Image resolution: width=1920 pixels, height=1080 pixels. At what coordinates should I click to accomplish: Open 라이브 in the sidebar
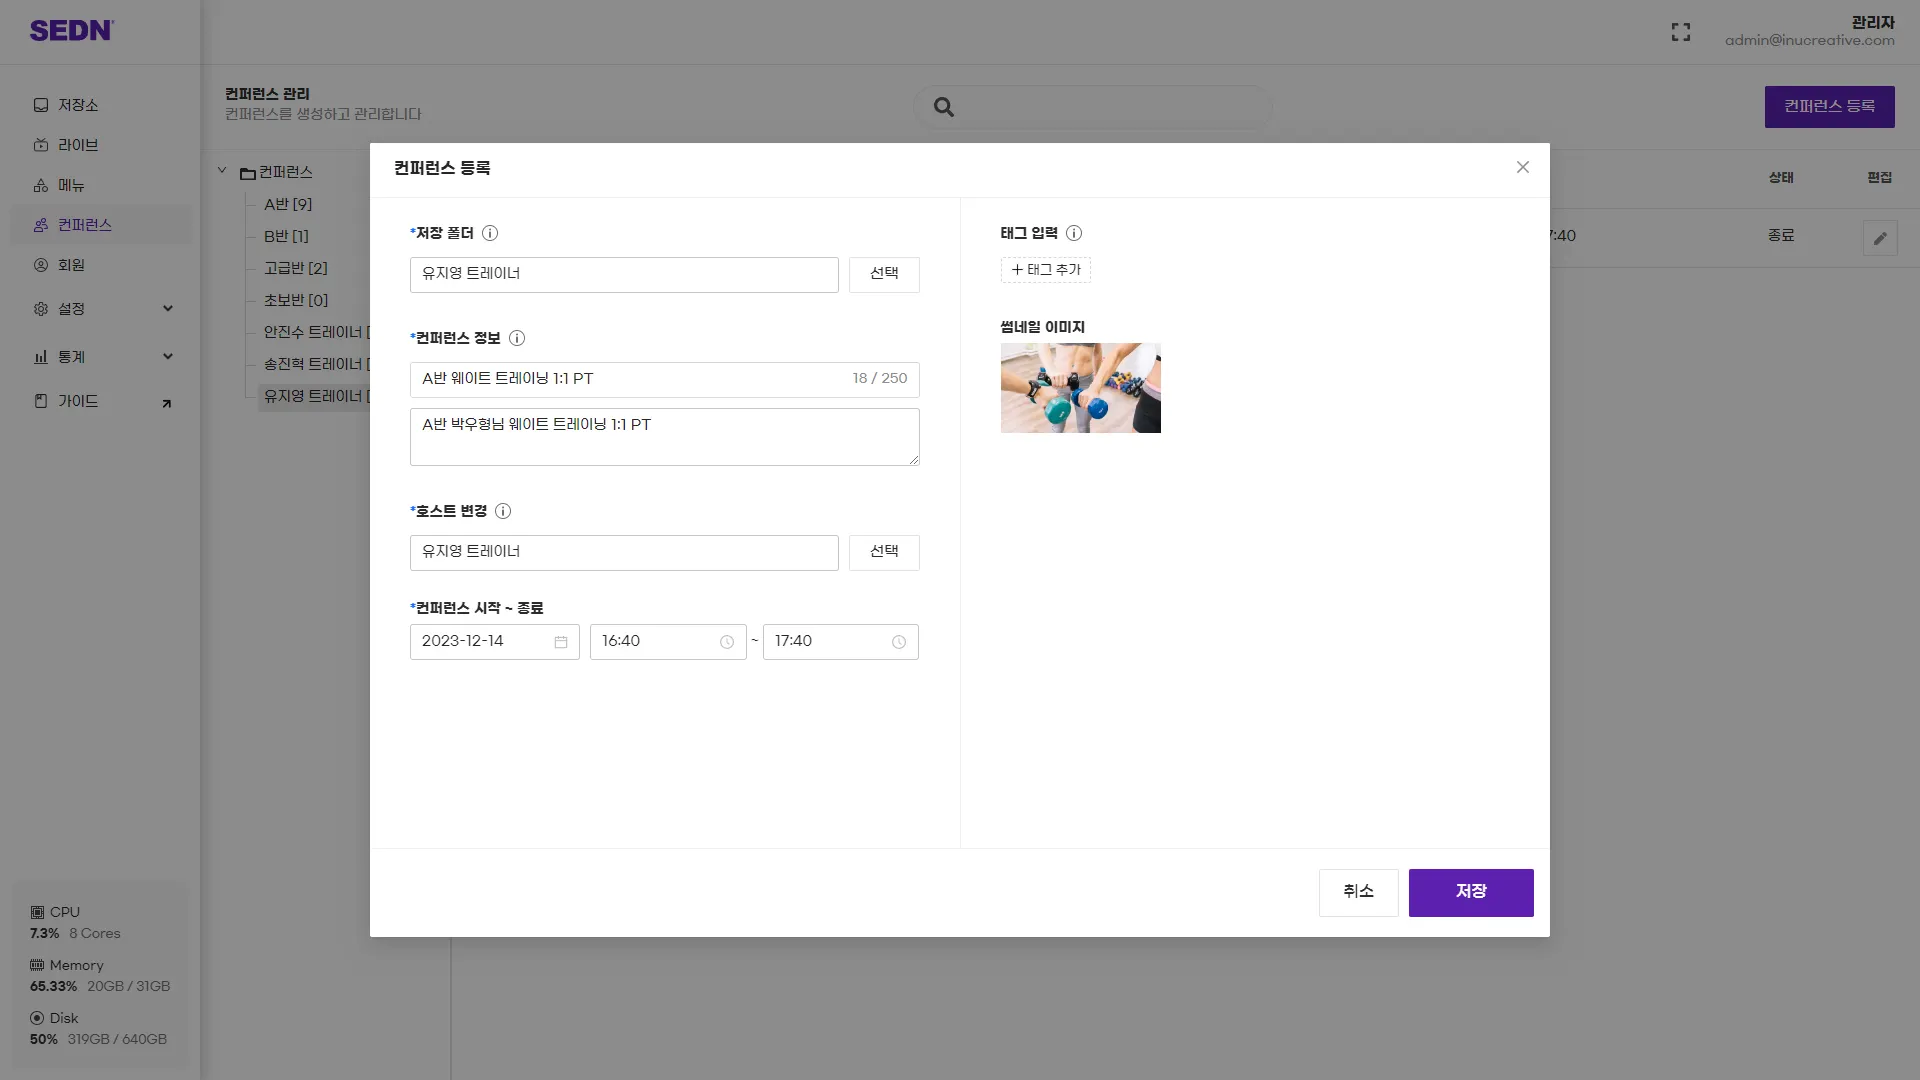[x=78, y=145]
